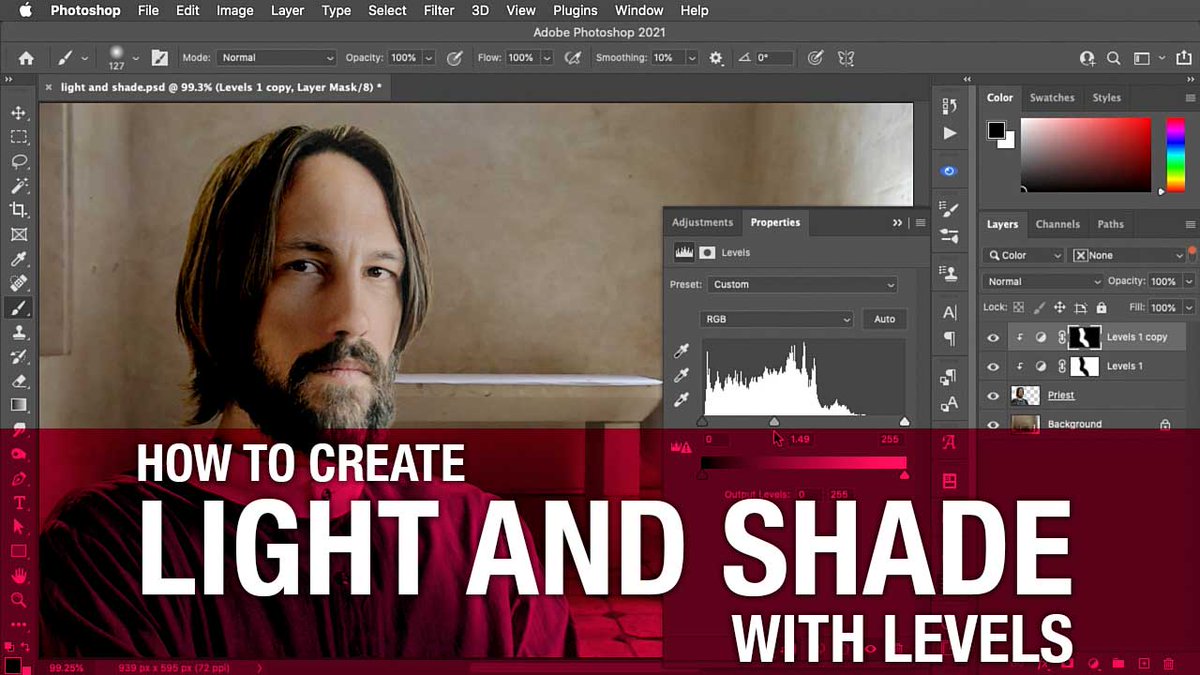The width and height of the screenshot is (1200, 675).
Task: Open the Character panel icon
Action: point(949,313)
